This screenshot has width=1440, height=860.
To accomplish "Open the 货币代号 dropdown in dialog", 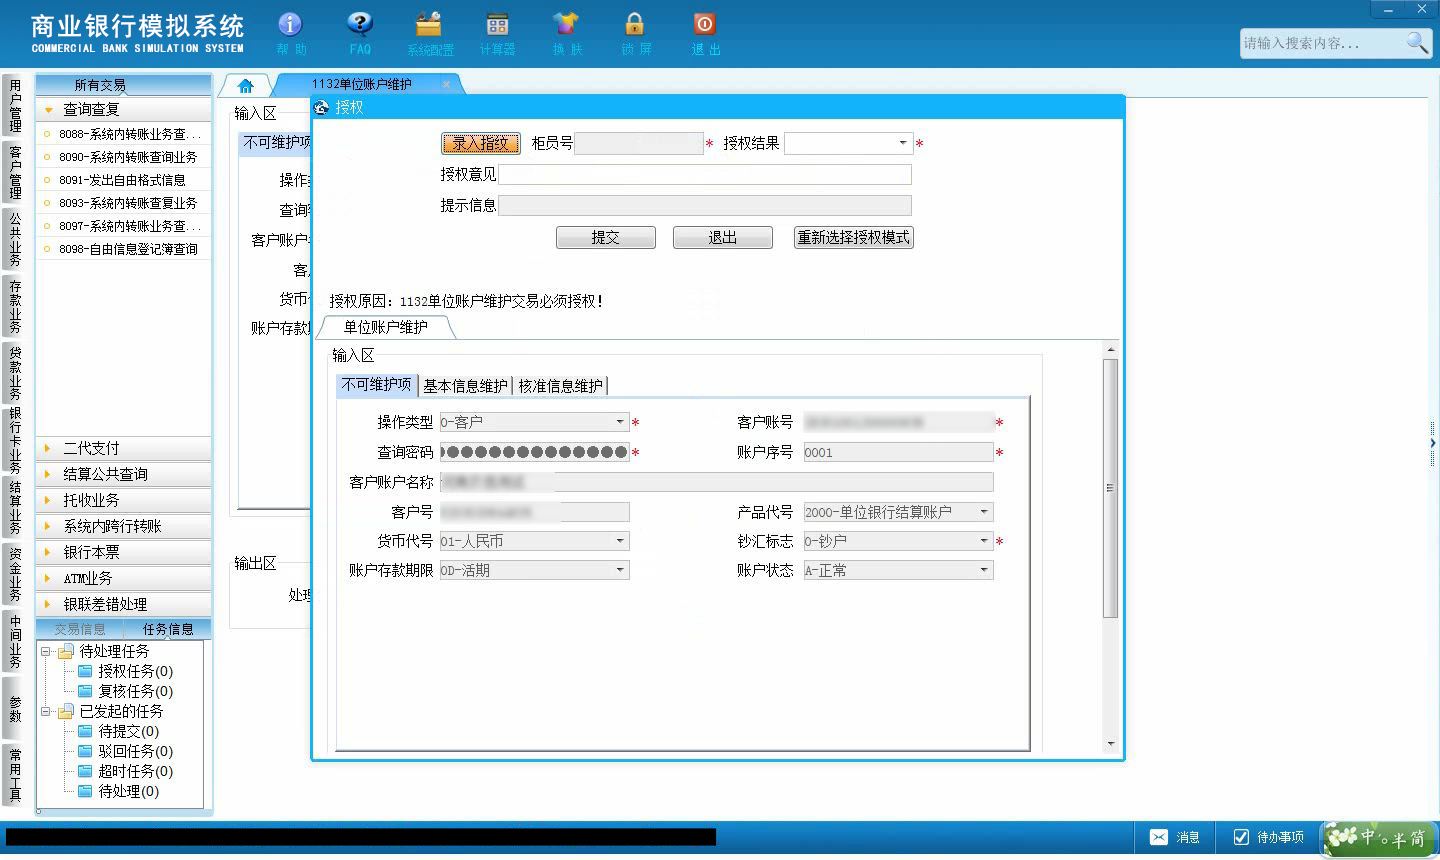I will click(620, 541).
